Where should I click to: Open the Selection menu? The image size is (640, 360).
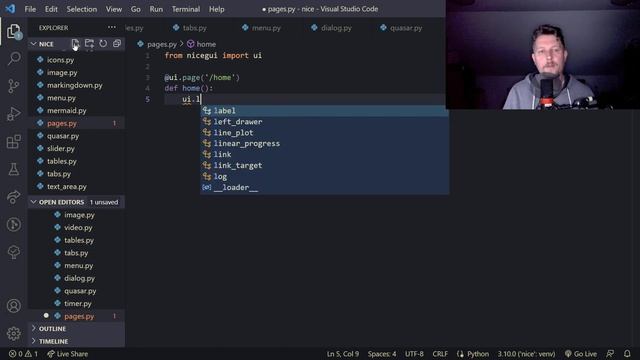pyautogui.click(x=82, y=9)
